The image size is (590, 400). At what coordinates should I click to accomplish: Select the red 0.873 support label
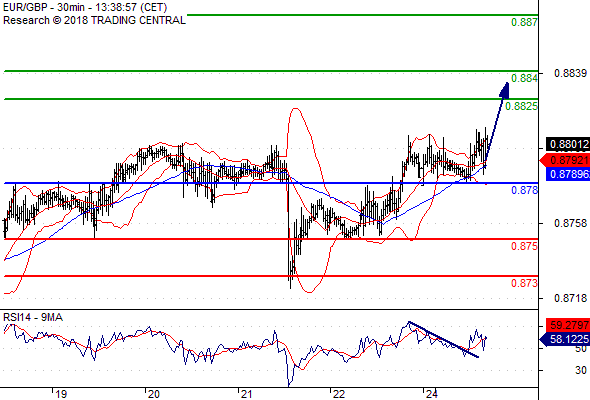click(524, 283)
